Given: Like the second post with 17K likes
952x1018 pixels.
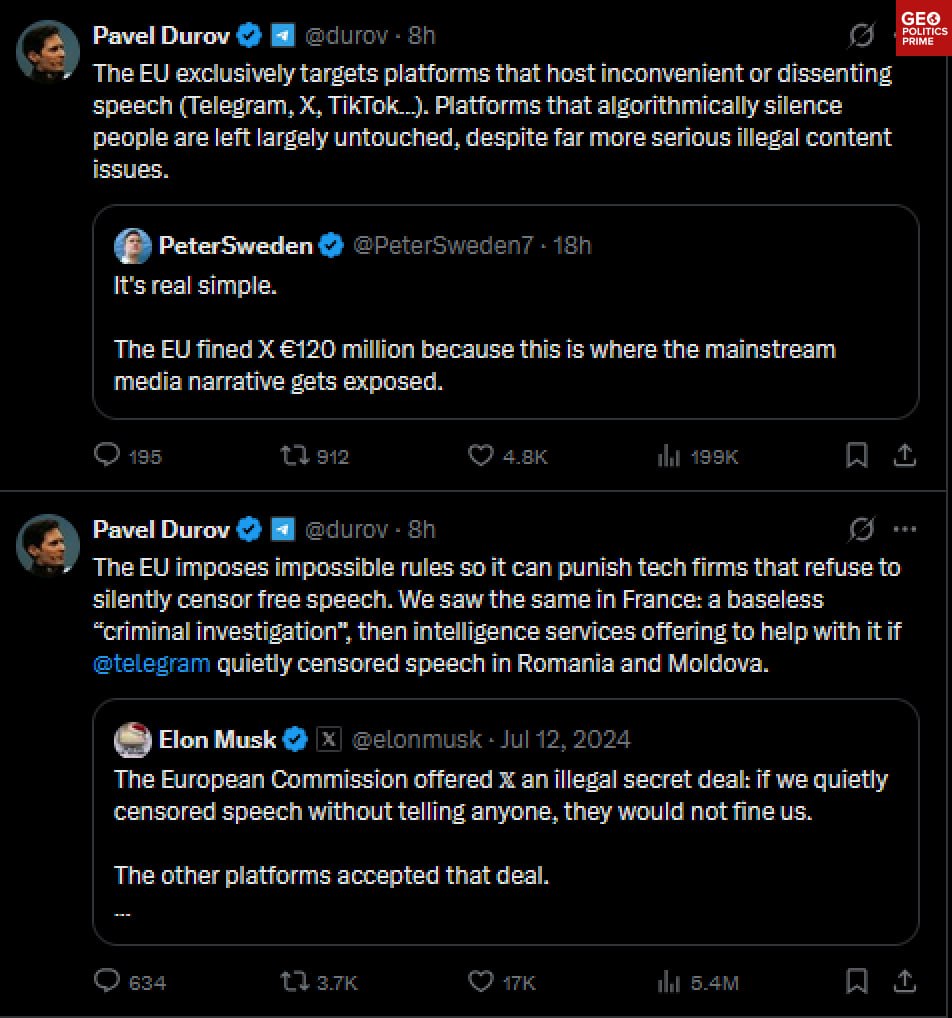Looking at the screenshot, I should (x=481, y=981).
